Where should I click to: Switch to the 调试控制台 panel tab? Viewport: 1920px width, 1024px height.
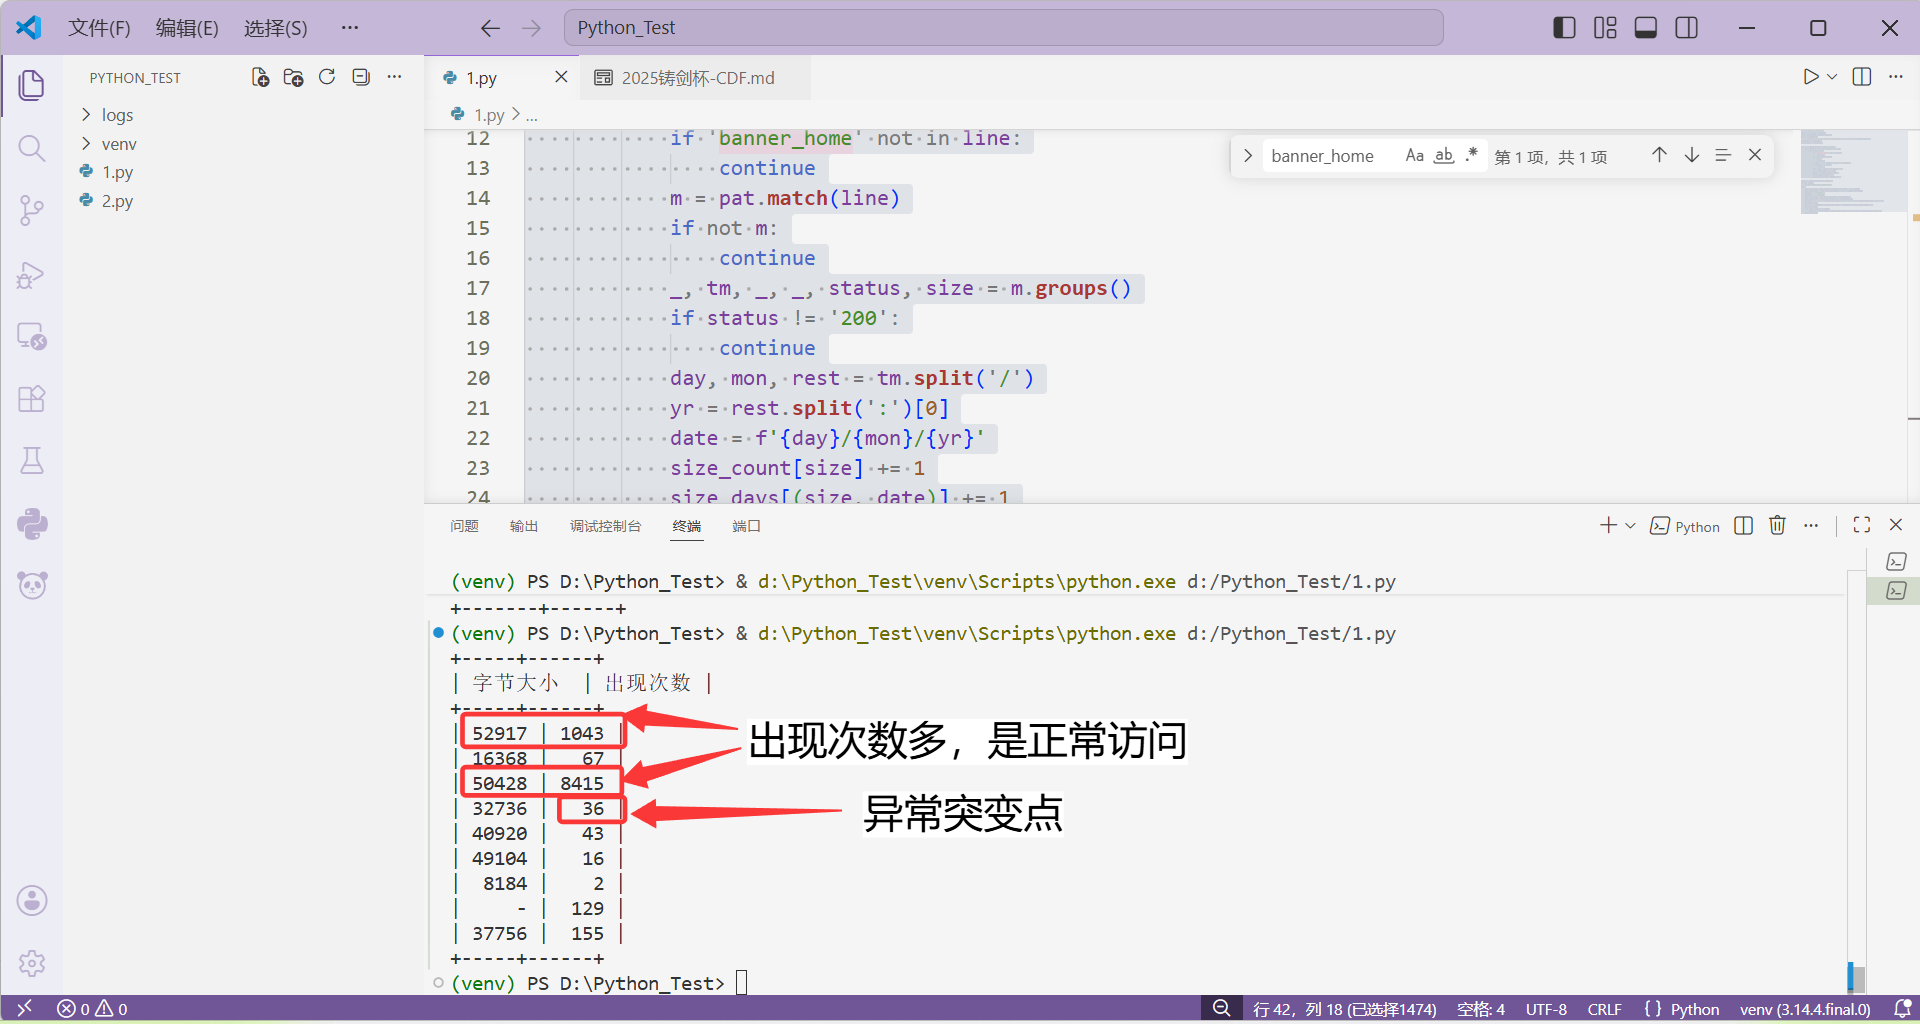pyautogui.click(x=605, y=526)
